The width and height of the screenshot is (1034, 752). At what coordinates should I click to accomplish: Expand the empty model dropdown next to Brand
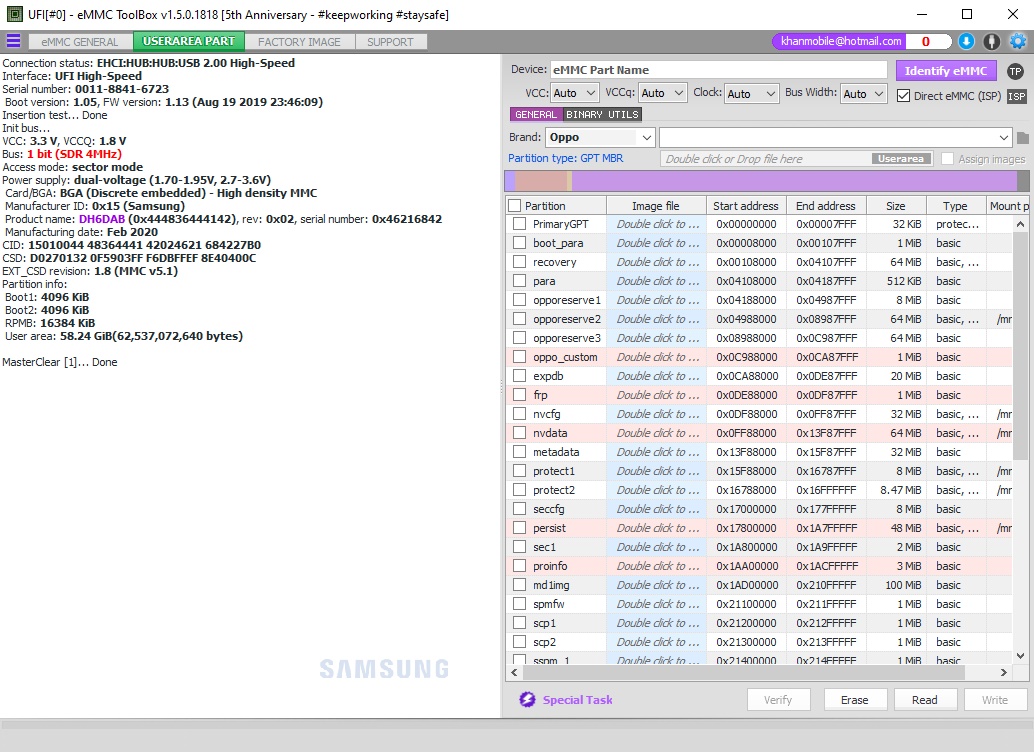point(836,137)
